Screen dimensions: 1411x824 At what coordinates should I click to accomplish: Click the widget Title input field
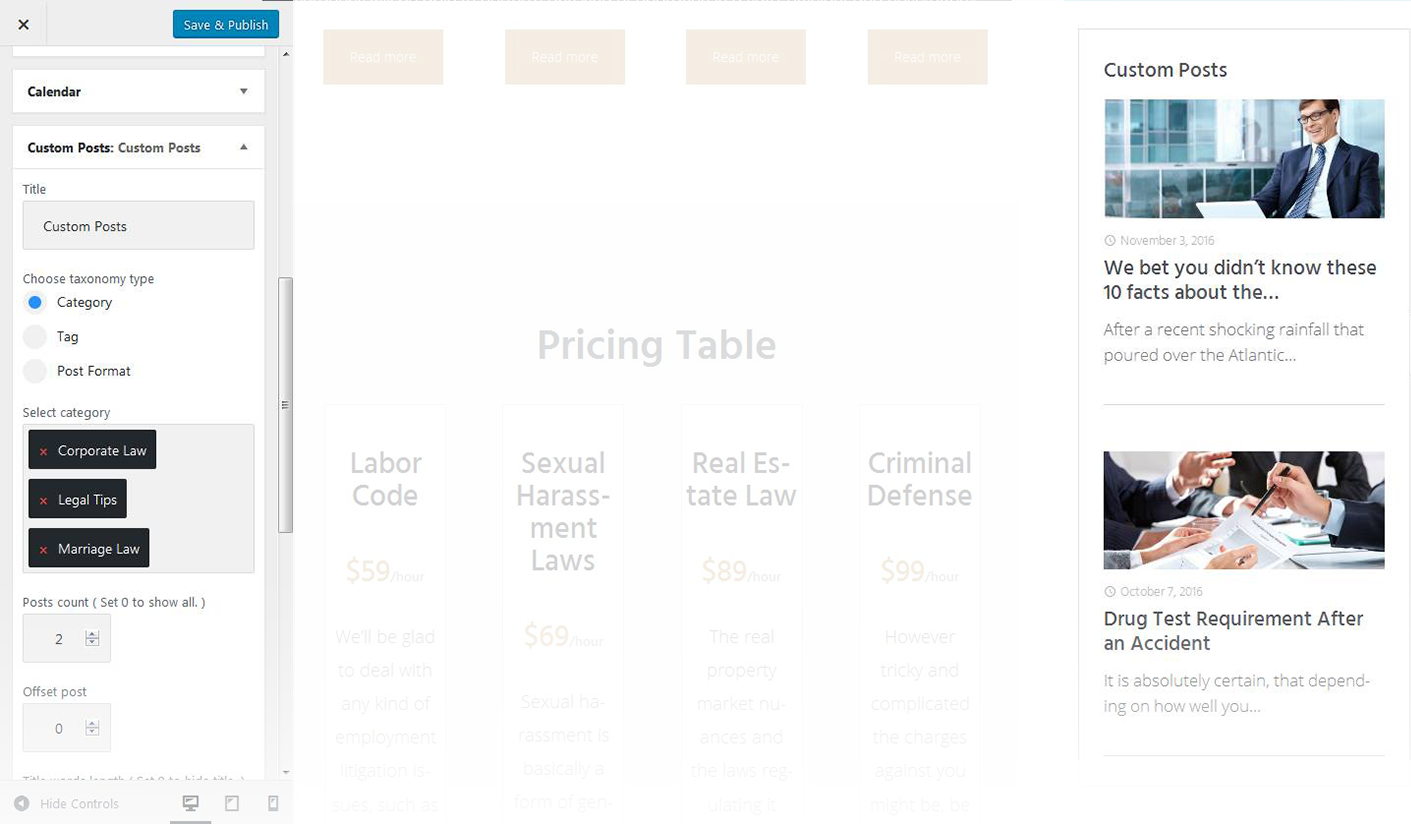(x=138, y=226)
